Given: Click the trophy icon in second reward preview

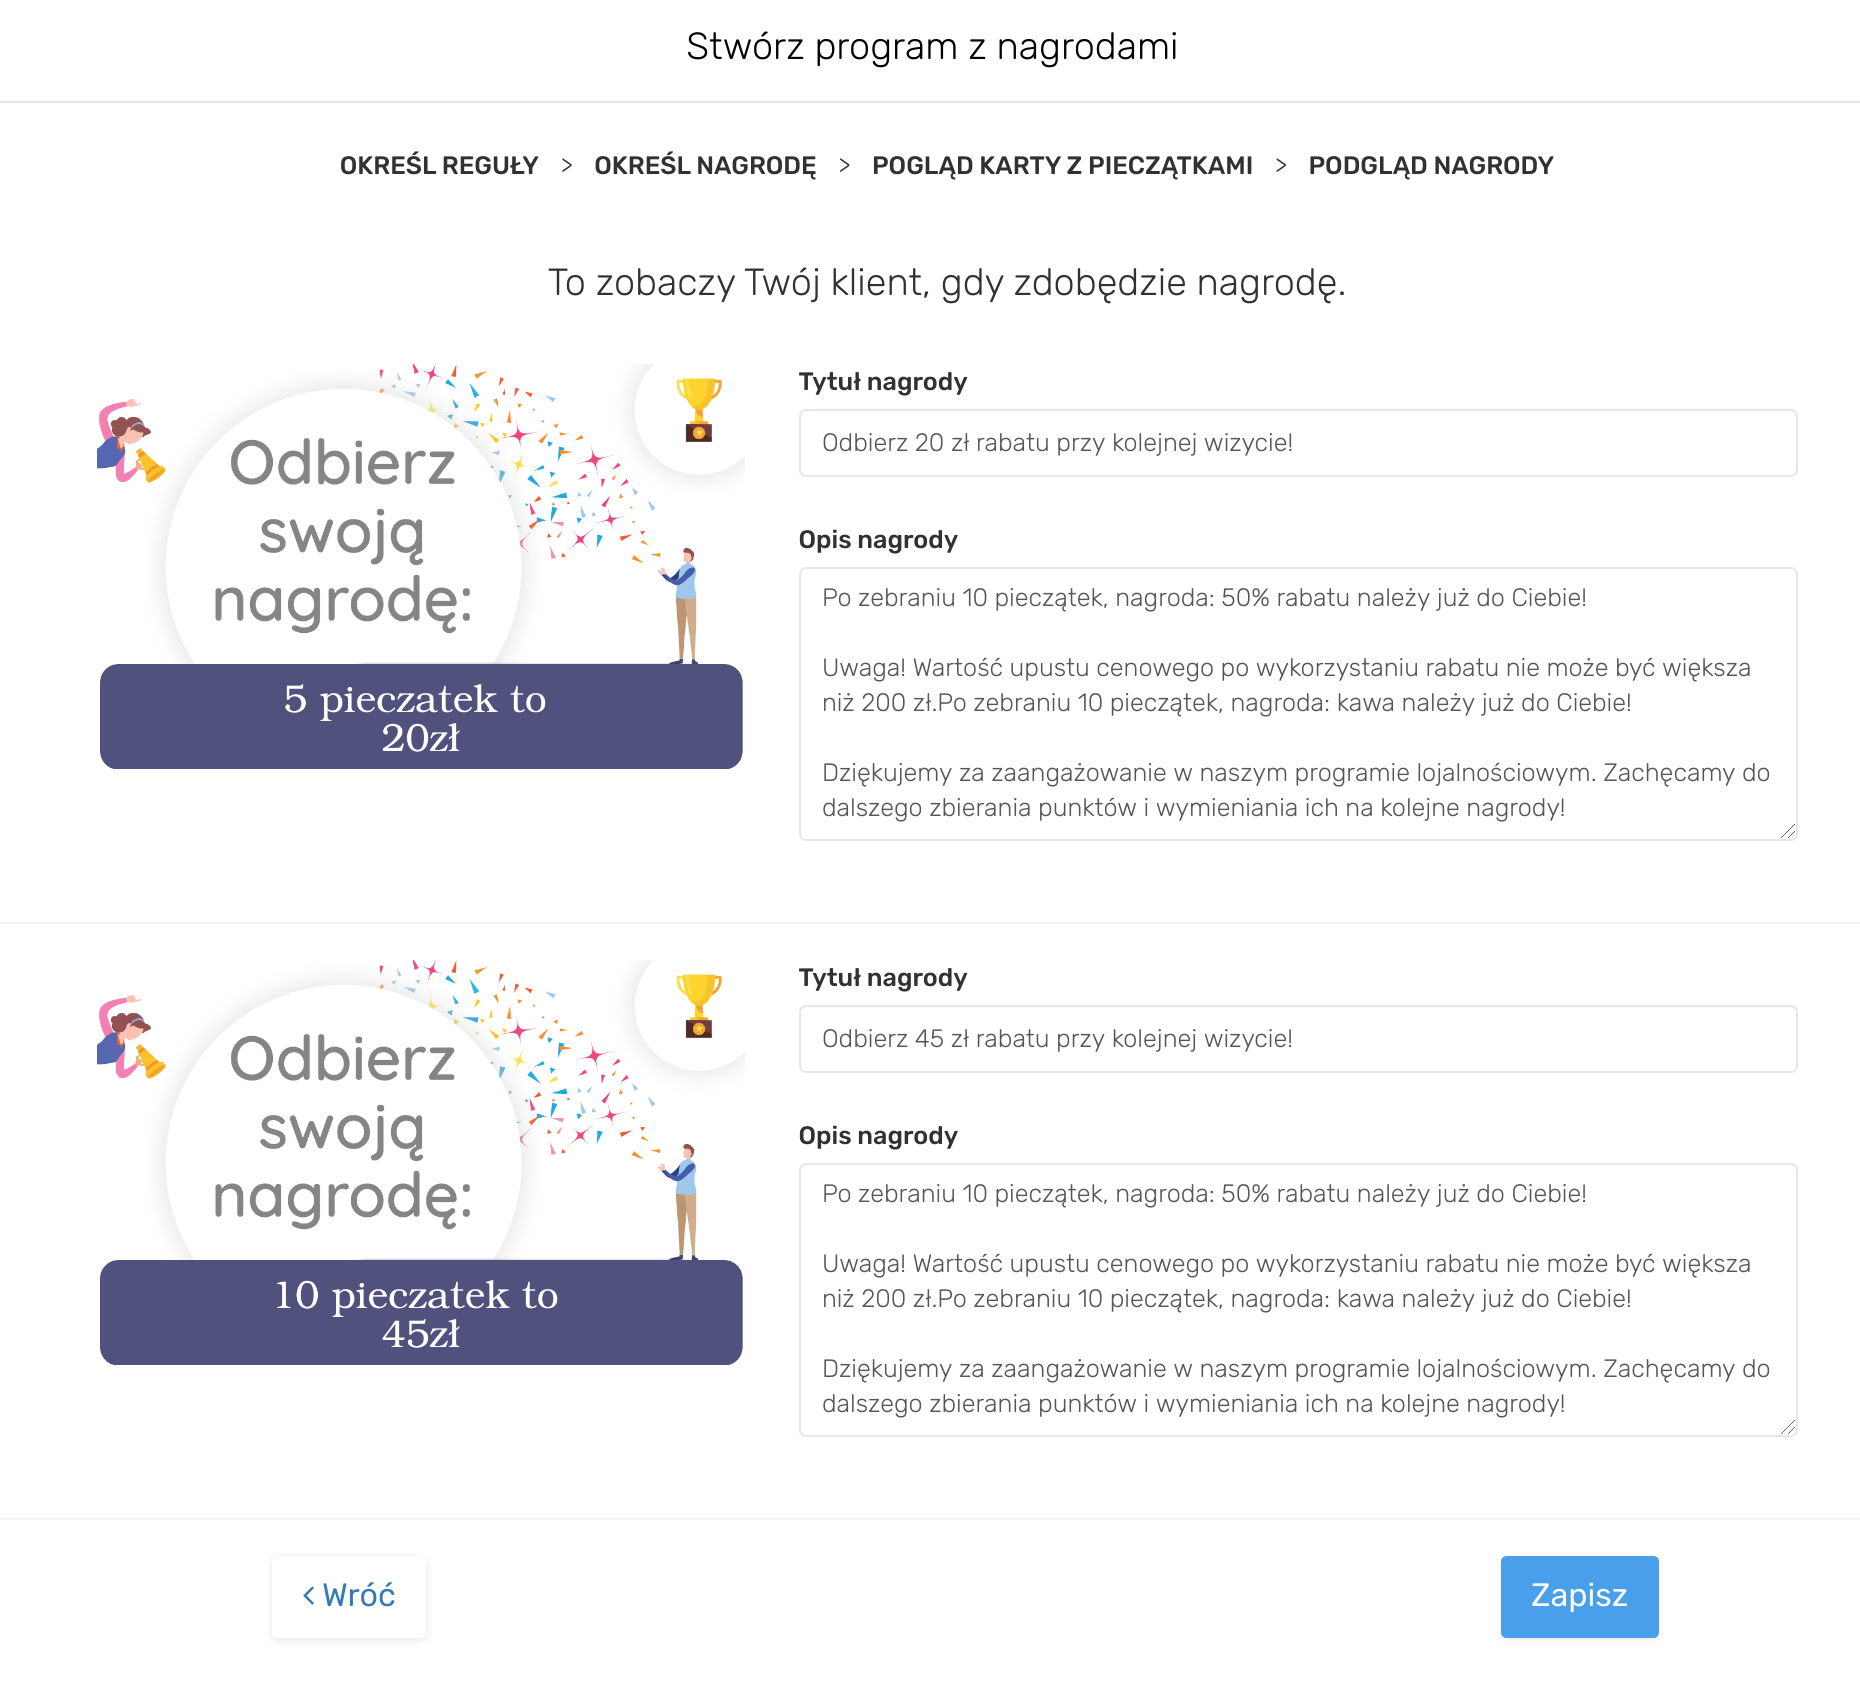Looking at the screenshot, I should tap(698, 1005).
